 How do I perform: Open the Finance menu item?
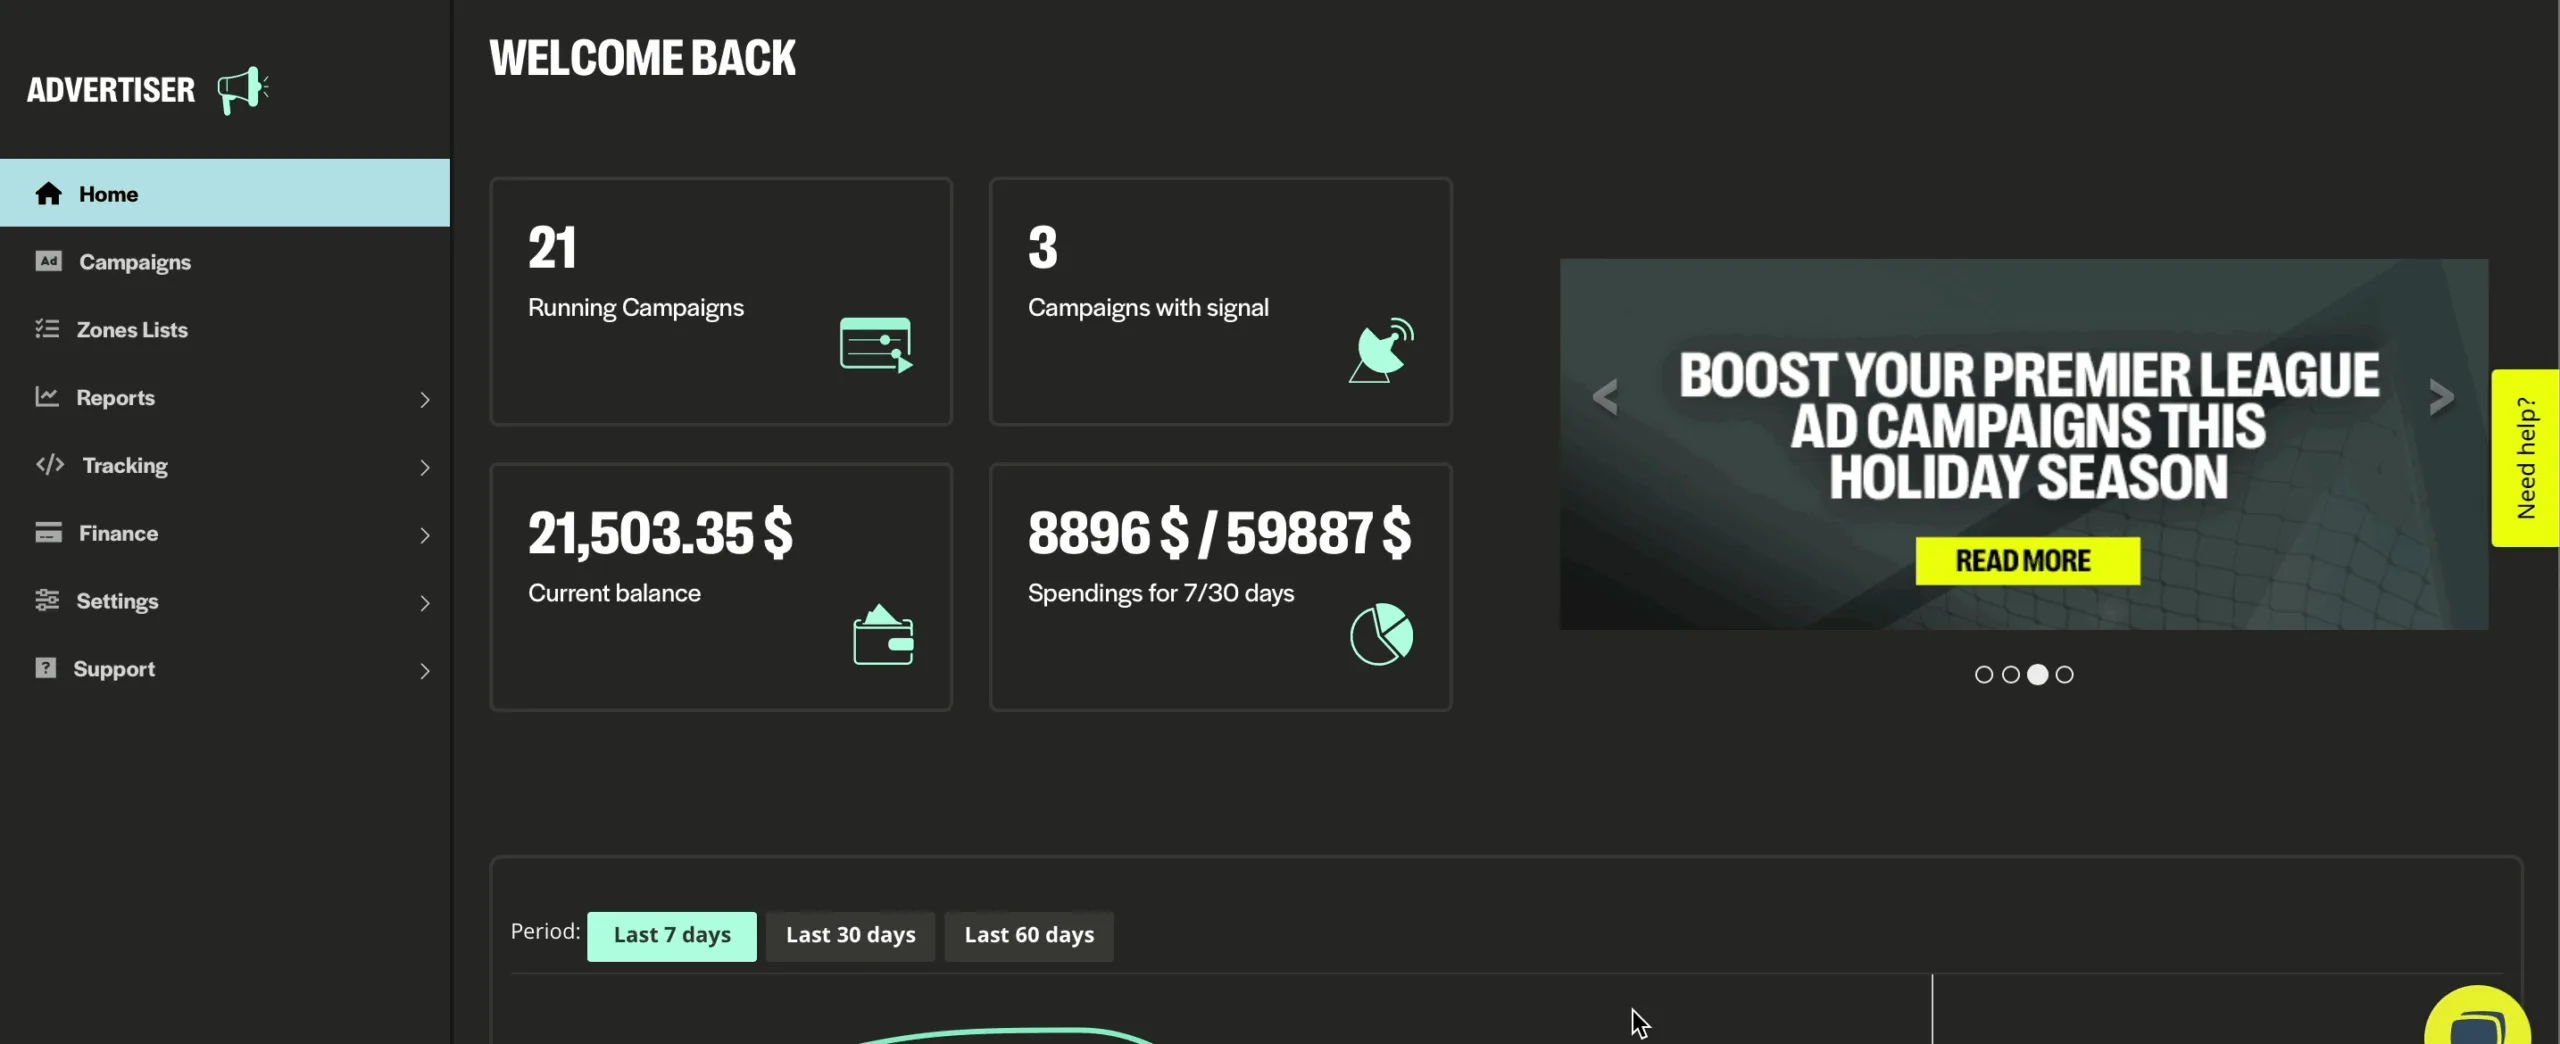click(x=225, y=533)
